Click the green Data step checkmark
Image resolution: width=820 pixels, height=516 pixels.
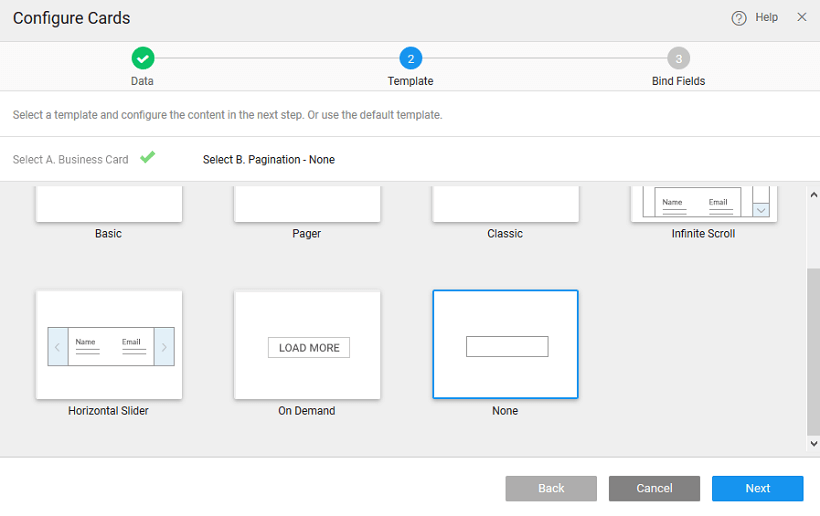pos(142,58)
